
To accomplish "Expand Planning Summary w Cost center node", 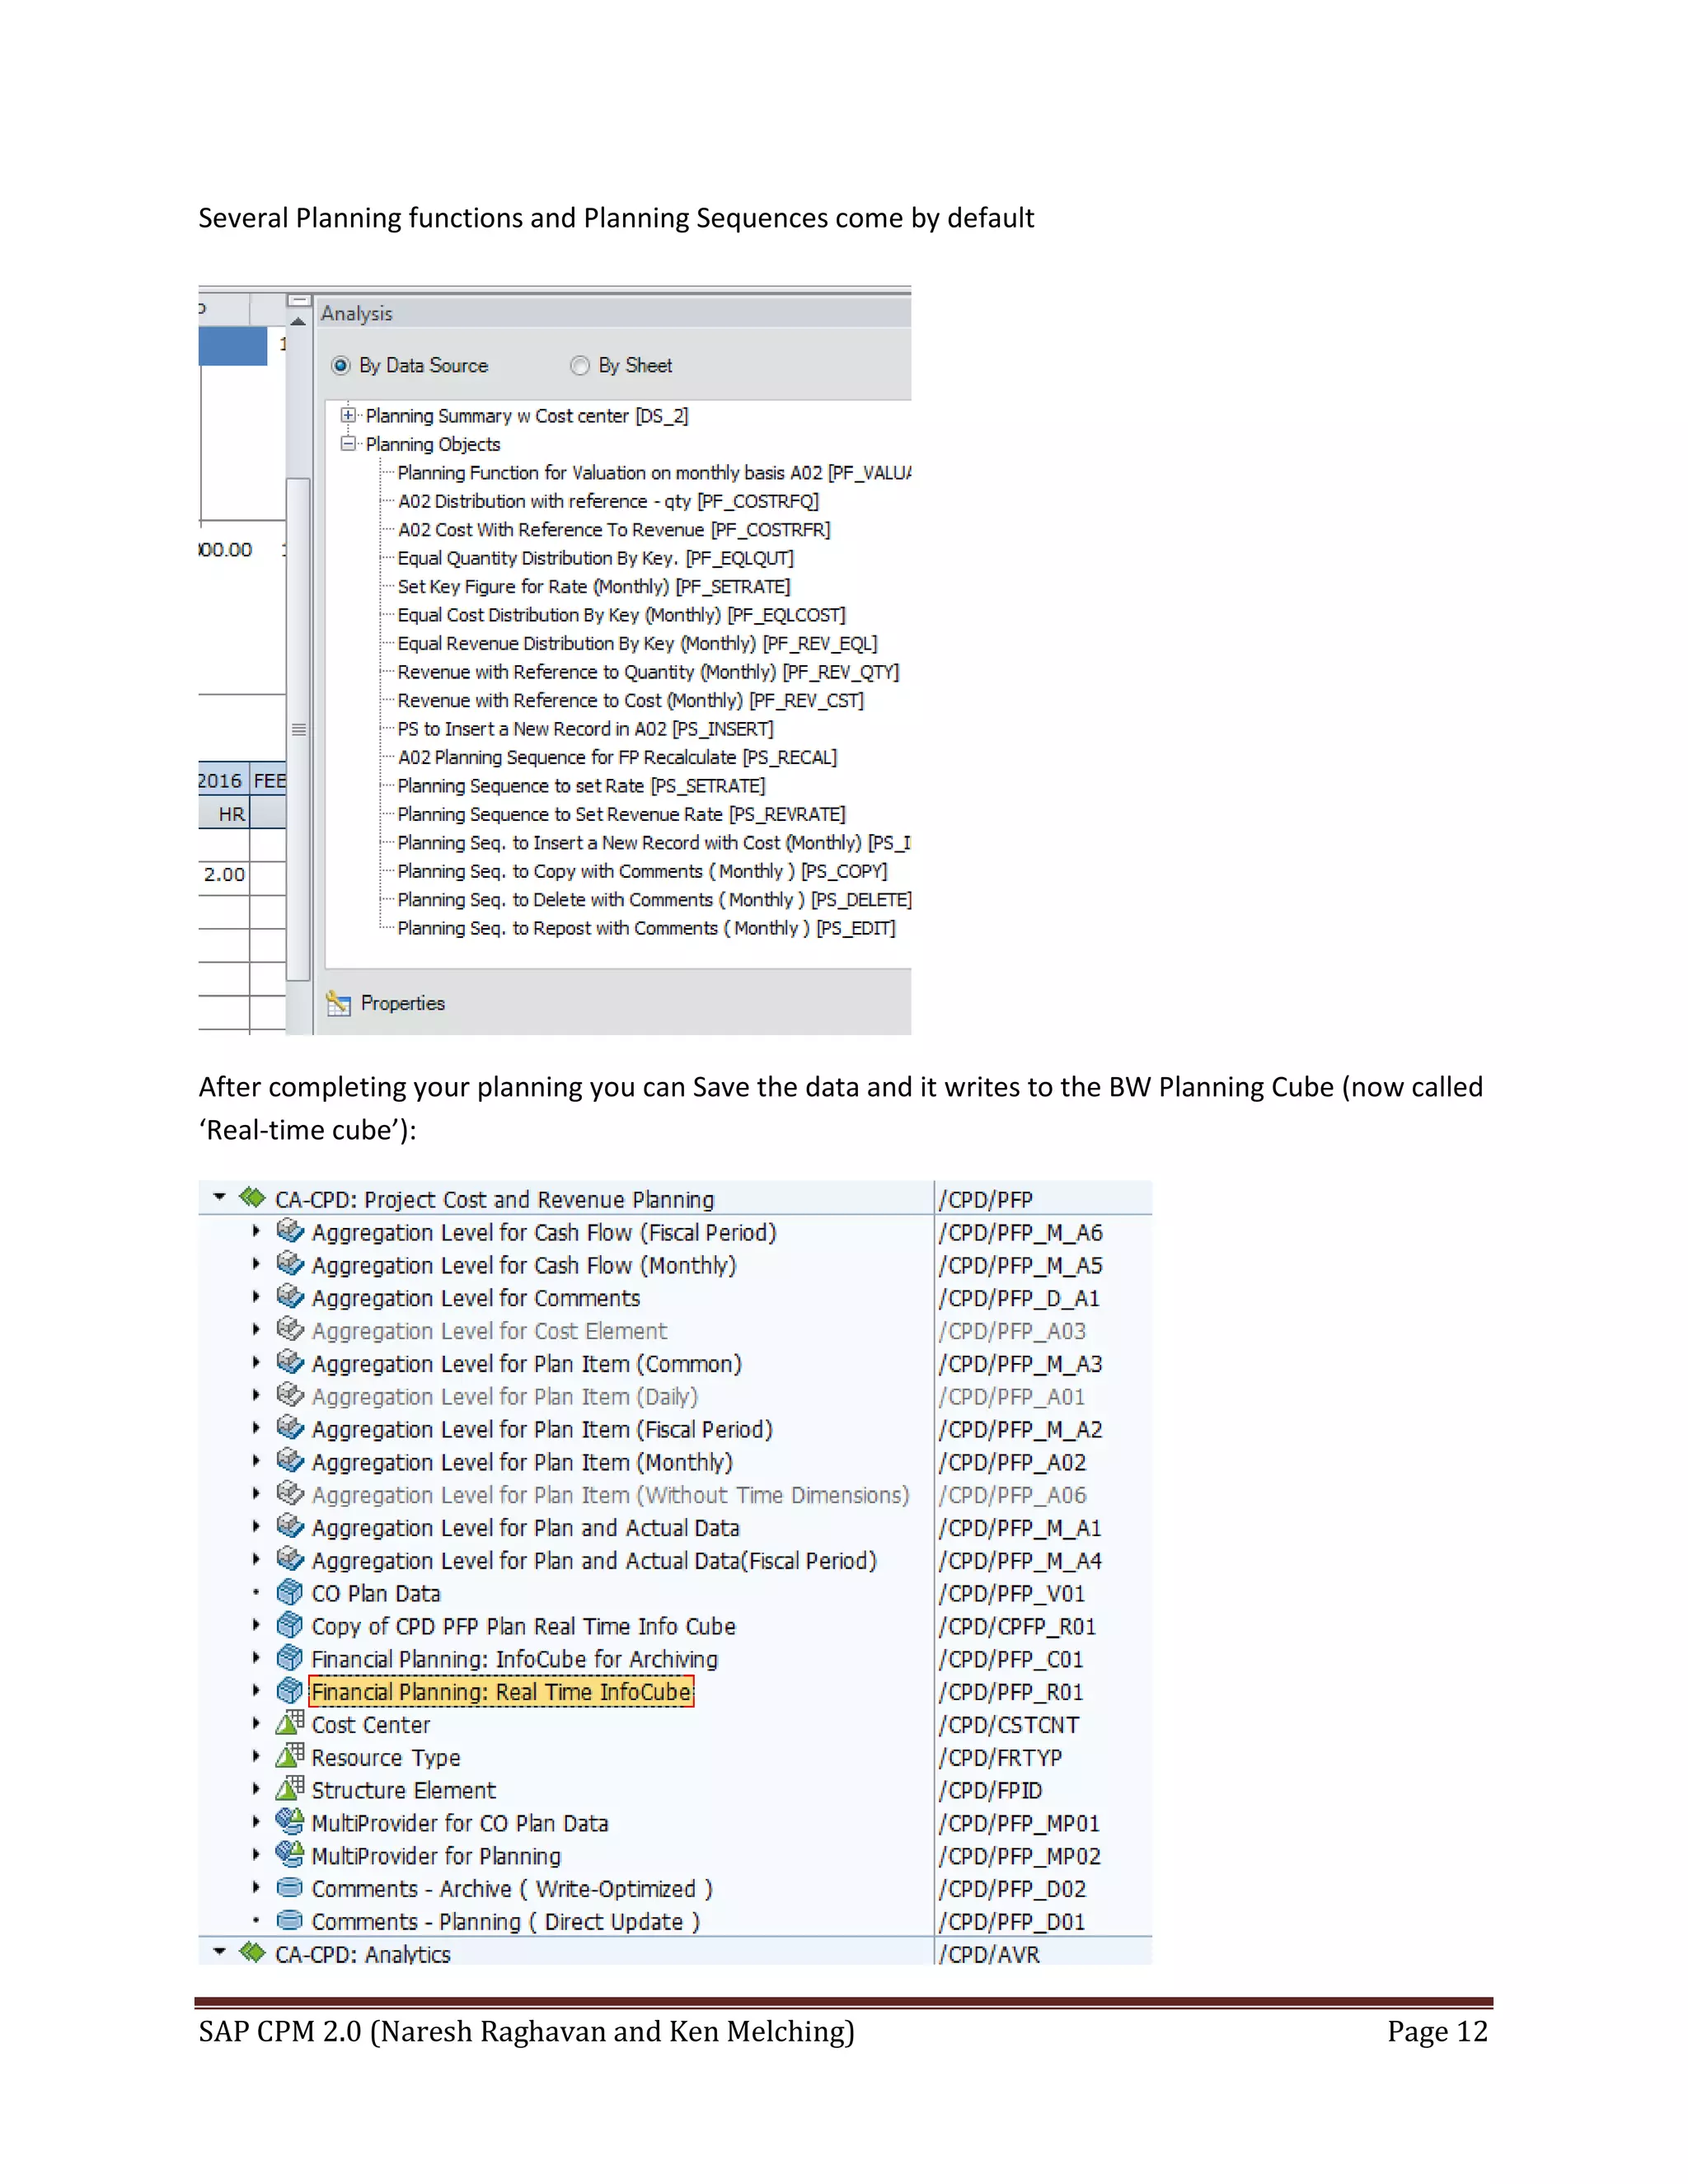I will tap(348, 415).
